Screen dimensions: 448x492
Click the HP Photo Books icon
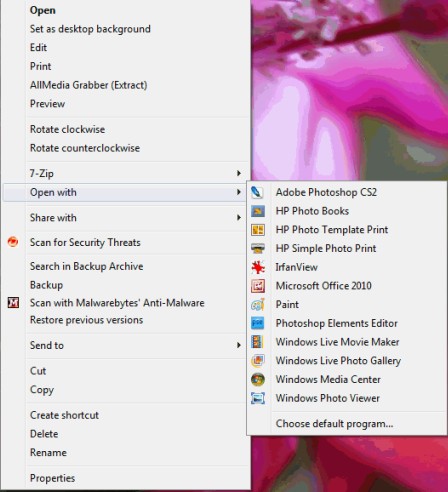(x=258, y=211)
